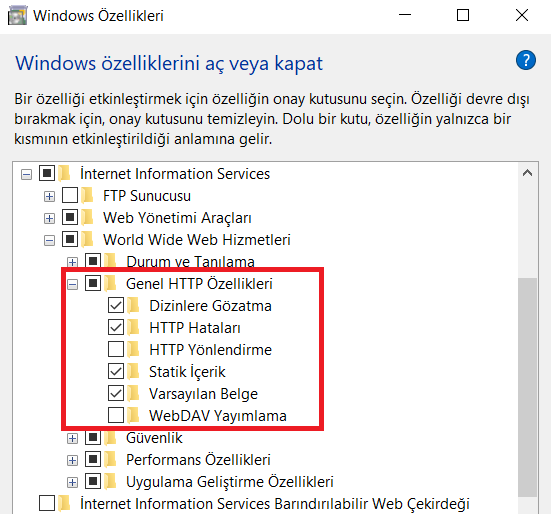Select the Statik İçerik folder icon
Viewport: 551px width, 514px height.
pyautogui.click(x=134, y=372)
